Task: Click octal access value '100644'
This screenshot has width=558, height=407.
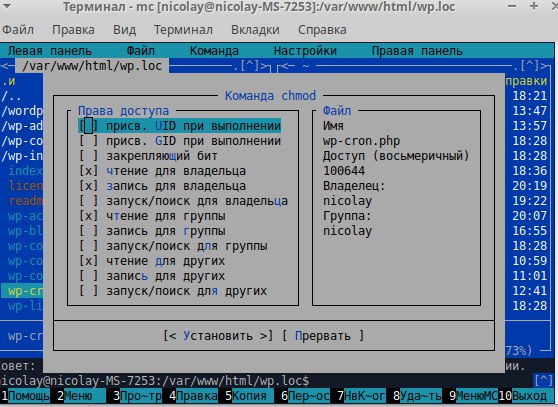Action: point(344,171)
